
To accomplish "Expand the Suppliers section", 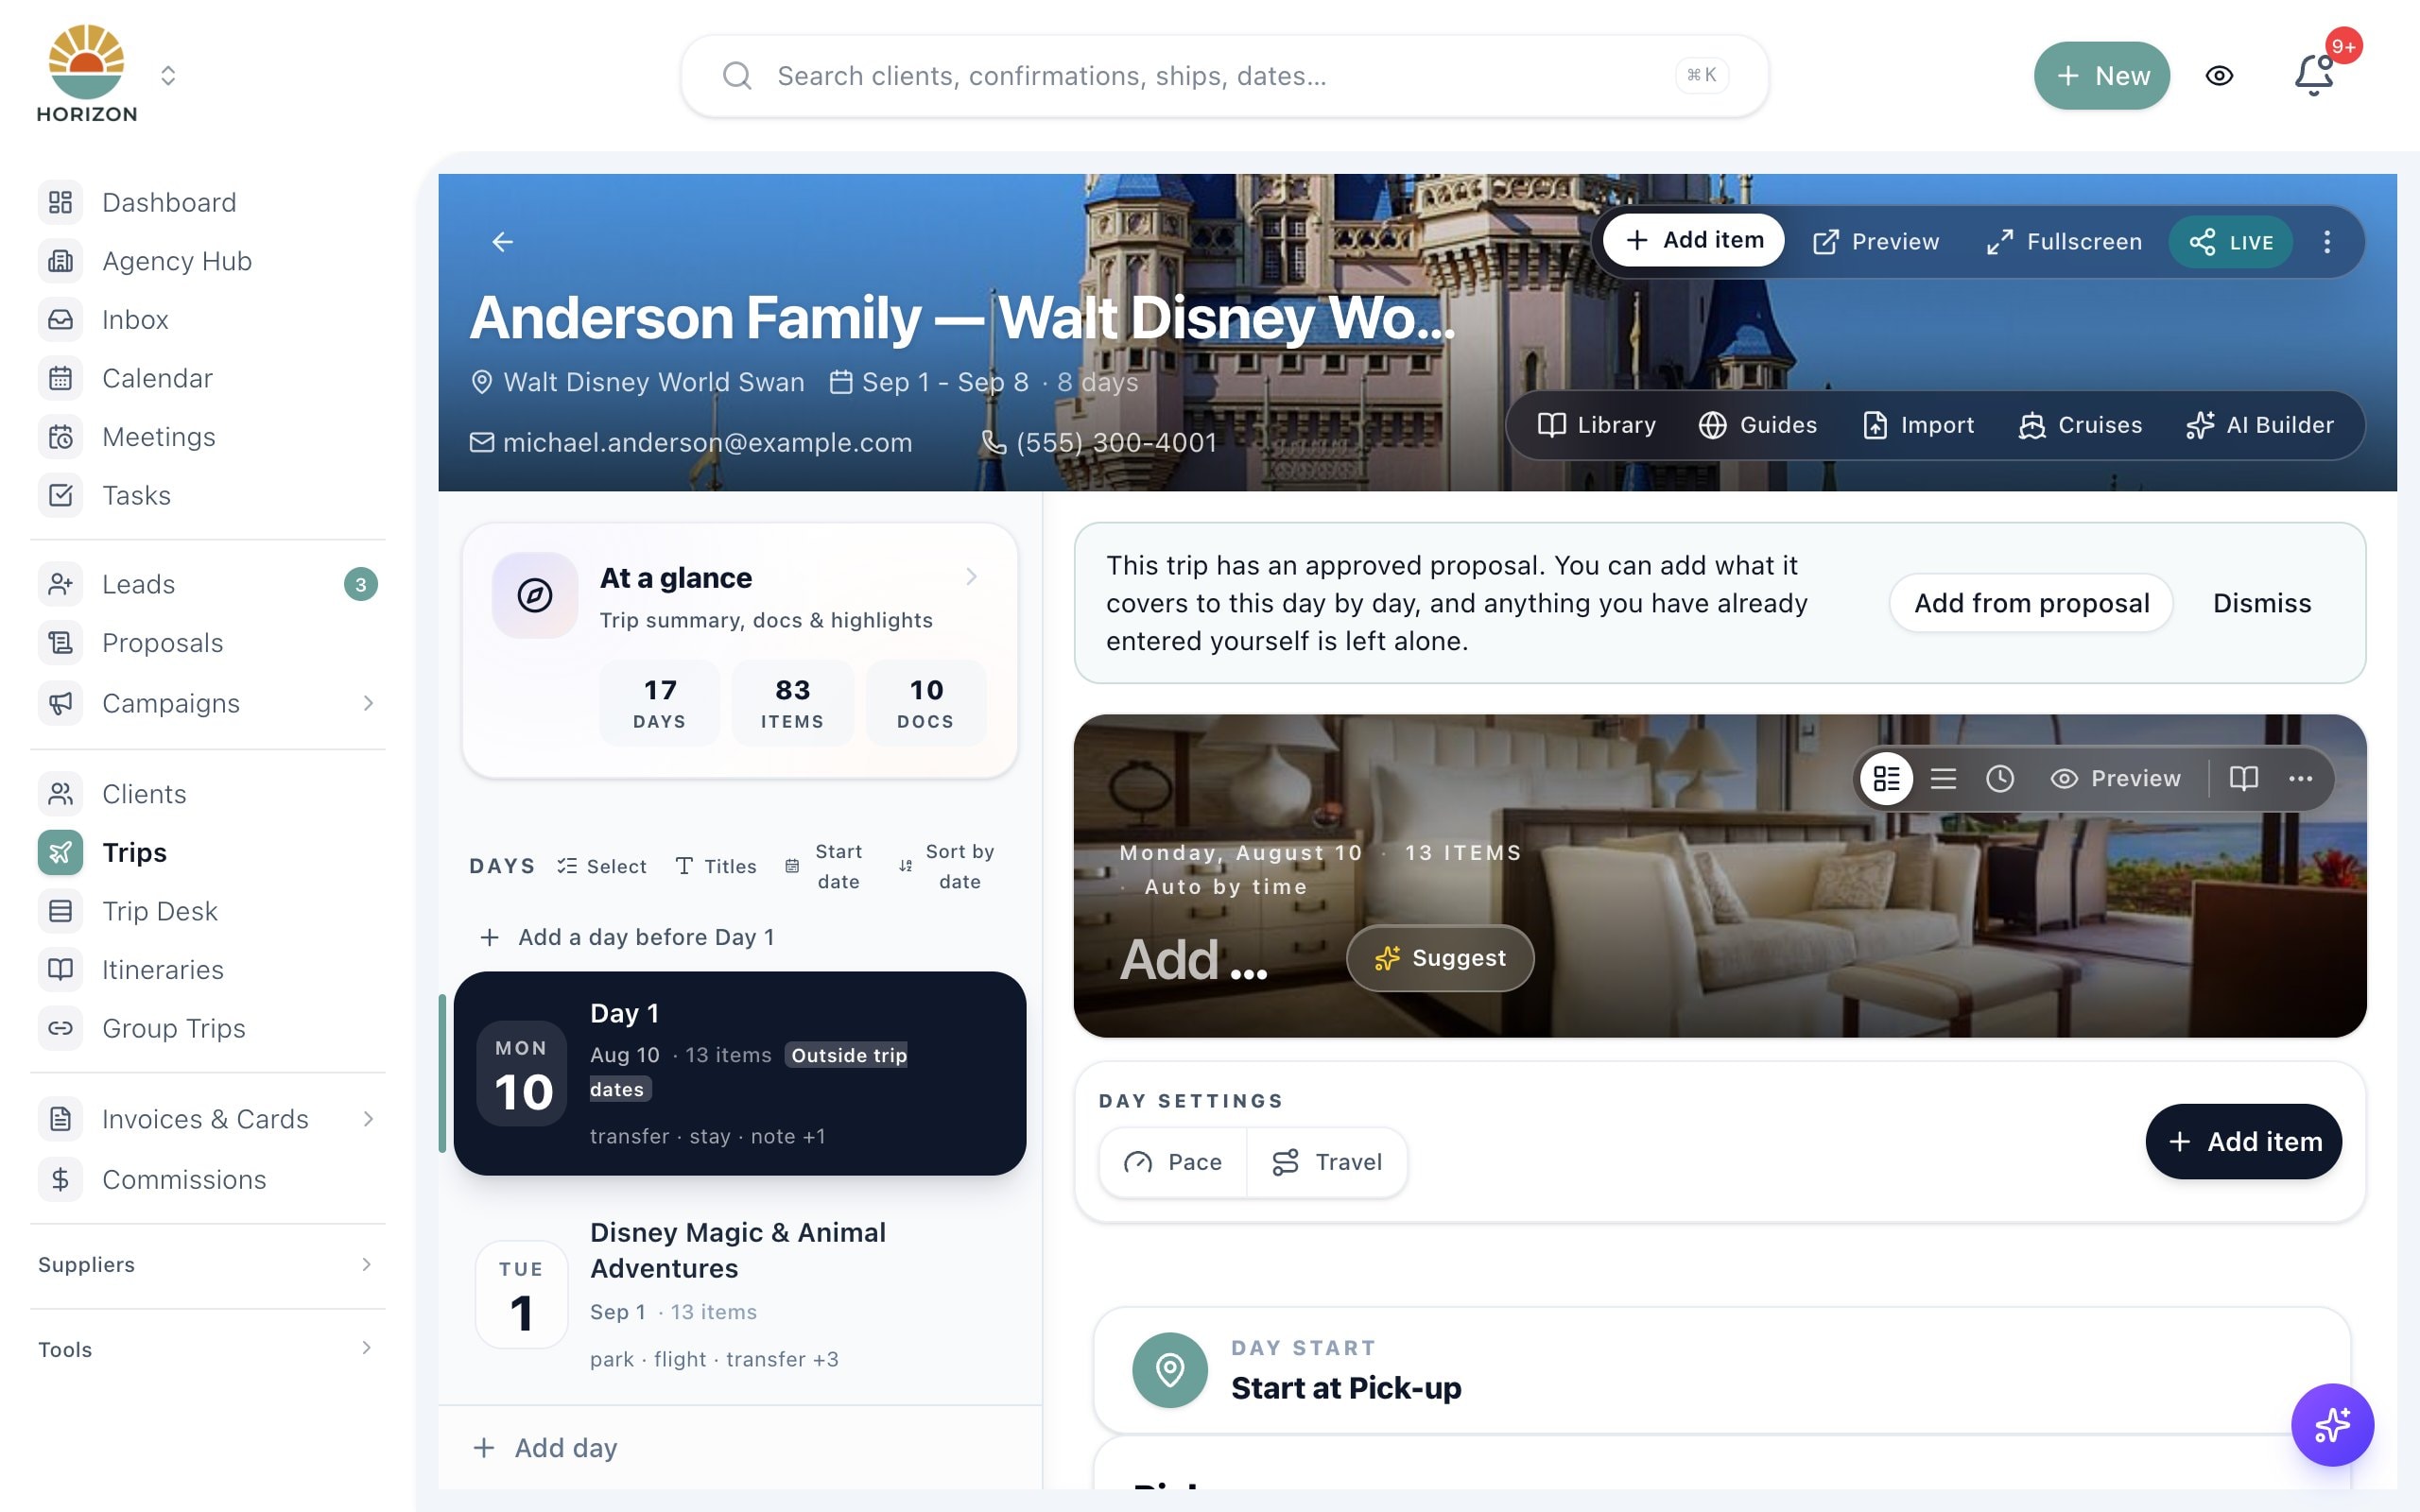I will 208,1265.
